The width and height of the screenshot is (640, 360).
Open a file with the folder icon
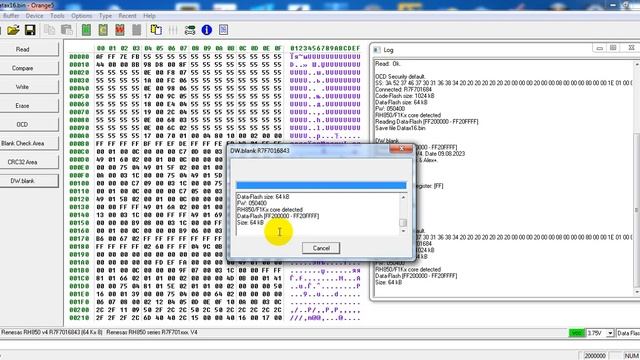[13, 30]
